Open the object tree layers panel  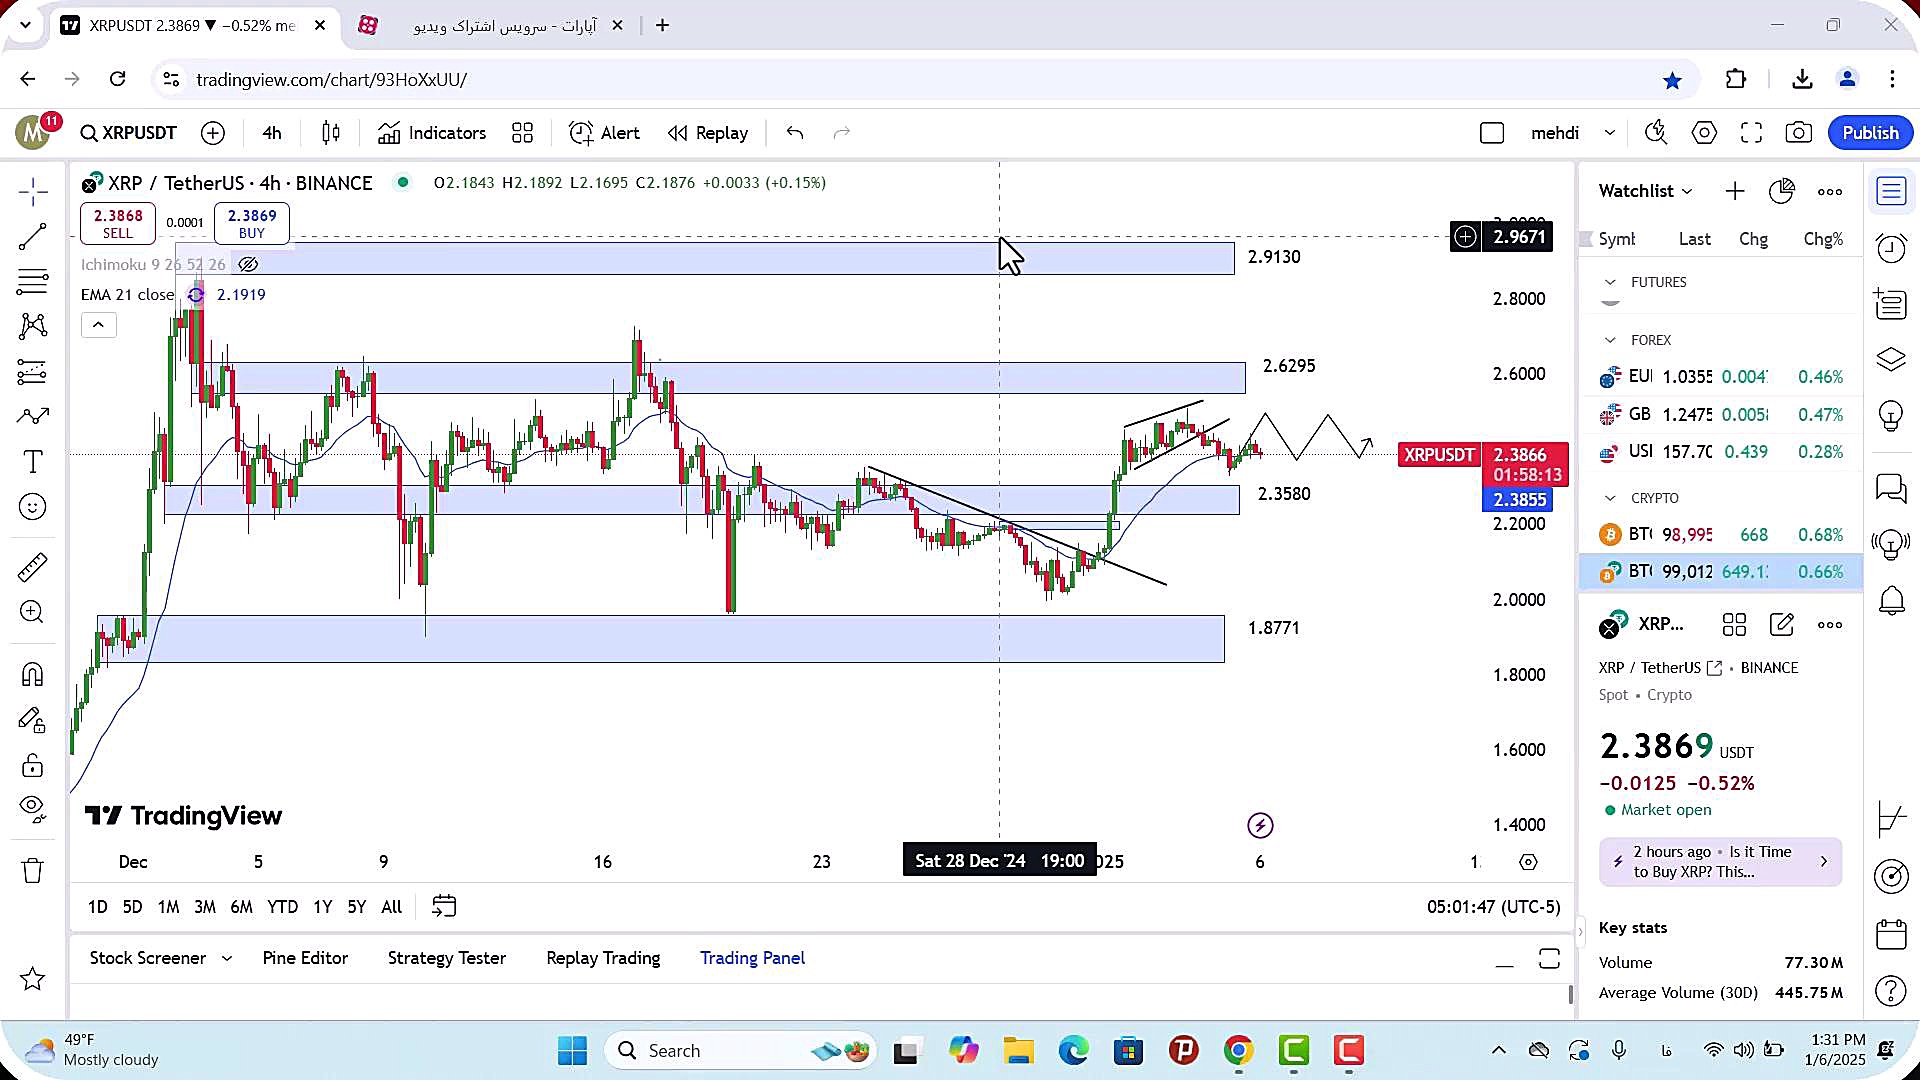pyautogui.click(x=1891, y=360)
